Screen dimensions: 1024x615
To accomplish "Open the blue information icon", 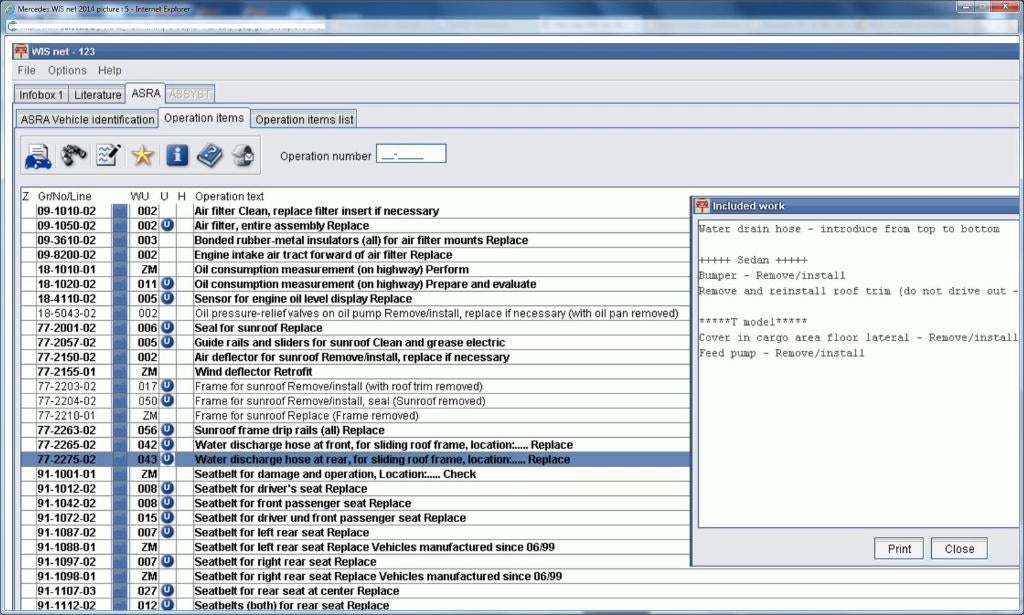I will click(x=177, y=156).
